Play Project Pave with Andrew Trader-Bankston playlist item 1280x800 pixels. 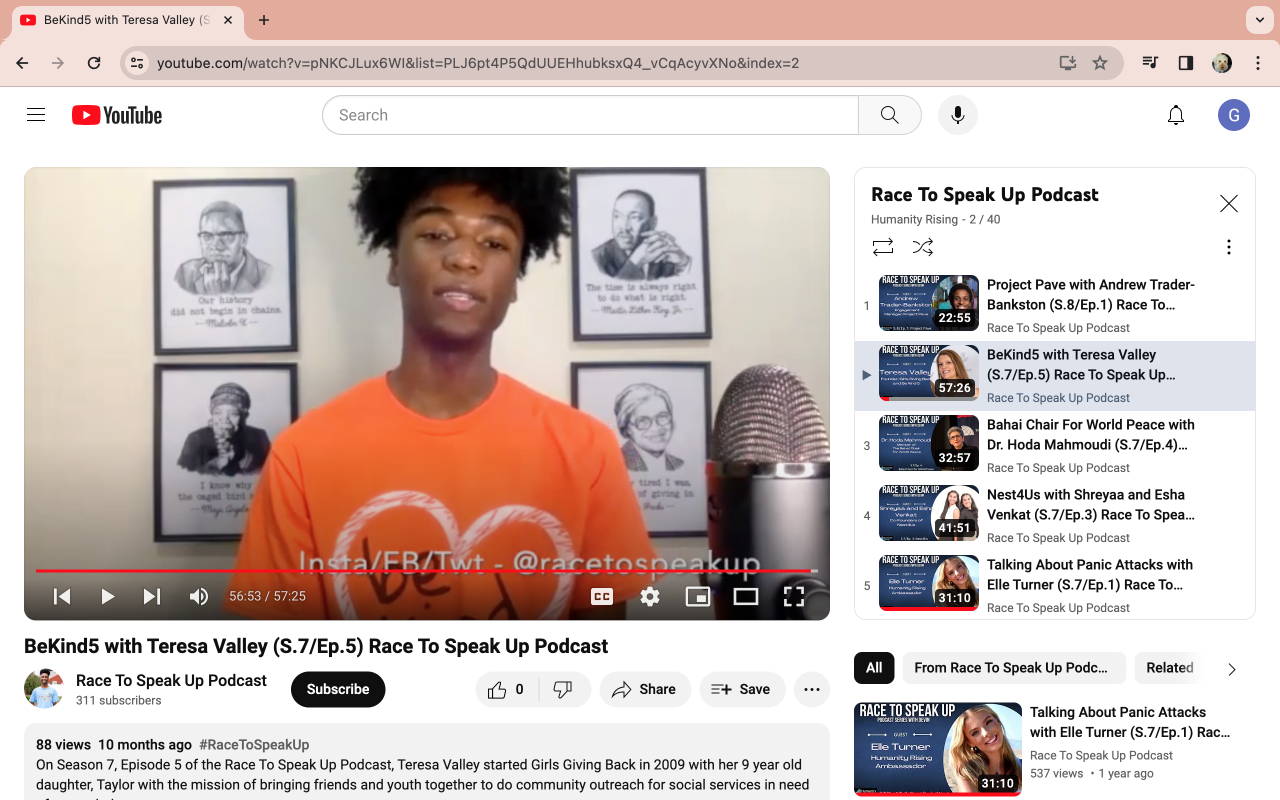coord(1055,306)
